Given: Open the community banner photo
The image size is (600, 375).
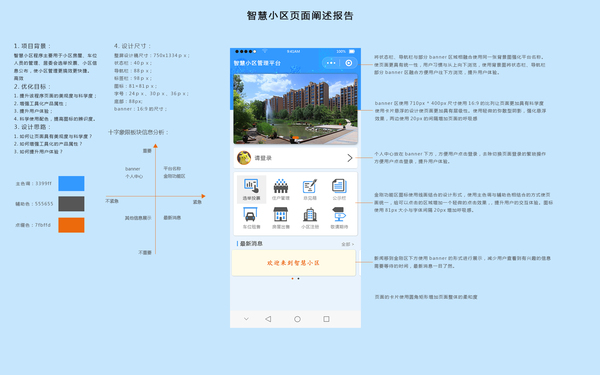Looking at the screenshot, I should coord(295,109).
